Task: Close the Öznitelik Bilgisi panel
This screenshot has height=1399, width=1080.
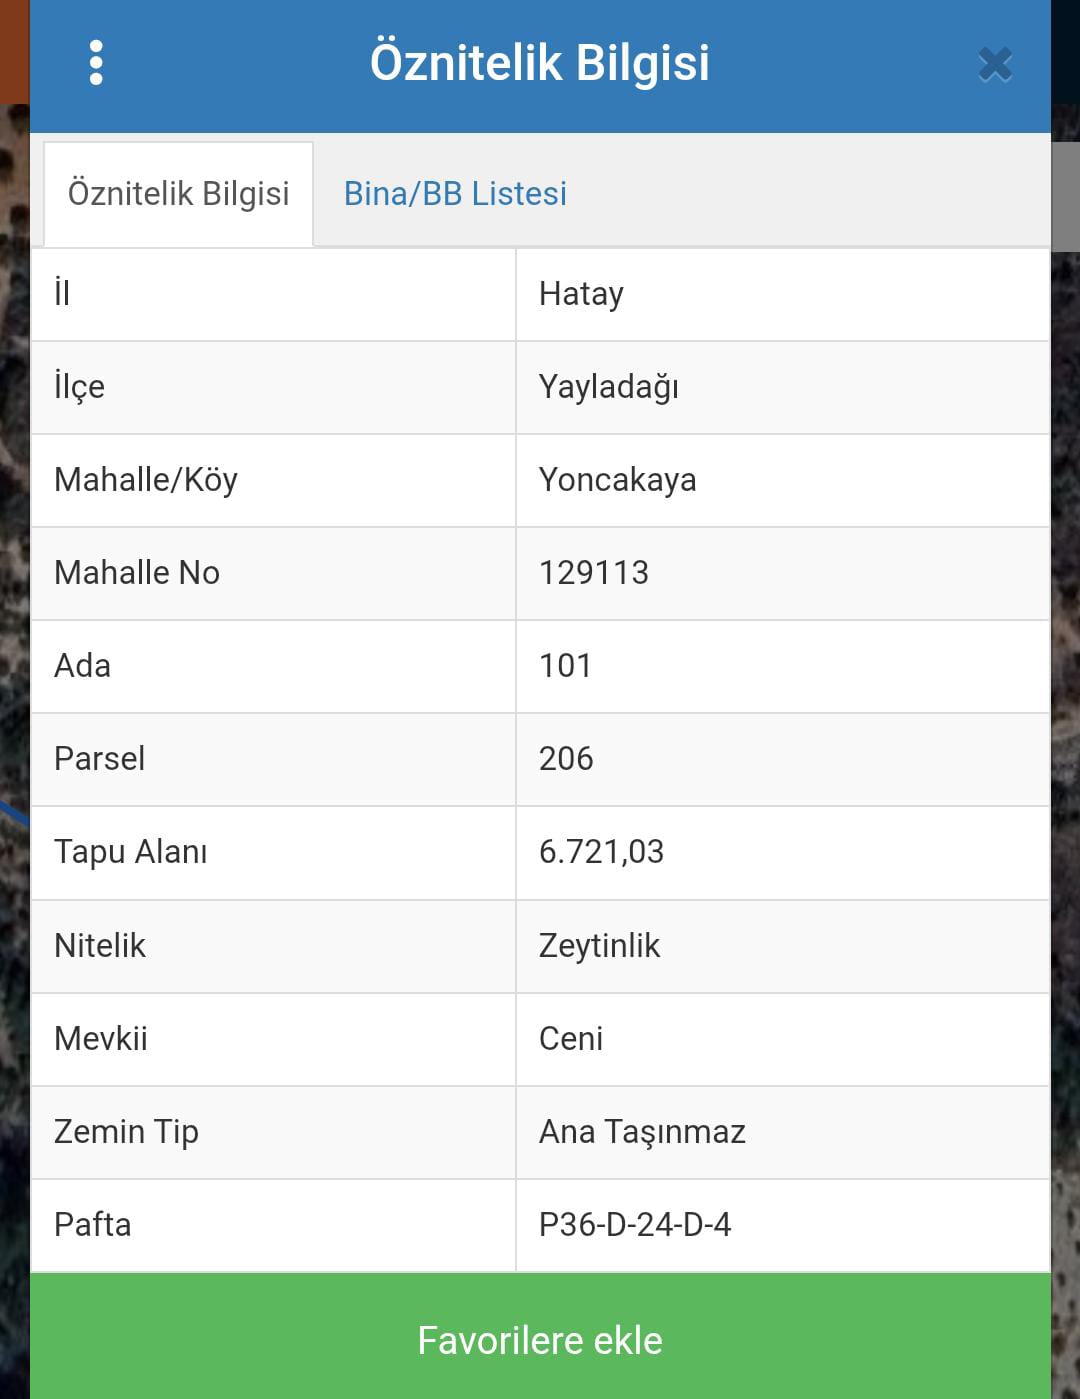Action: click(x=994, y=65)
